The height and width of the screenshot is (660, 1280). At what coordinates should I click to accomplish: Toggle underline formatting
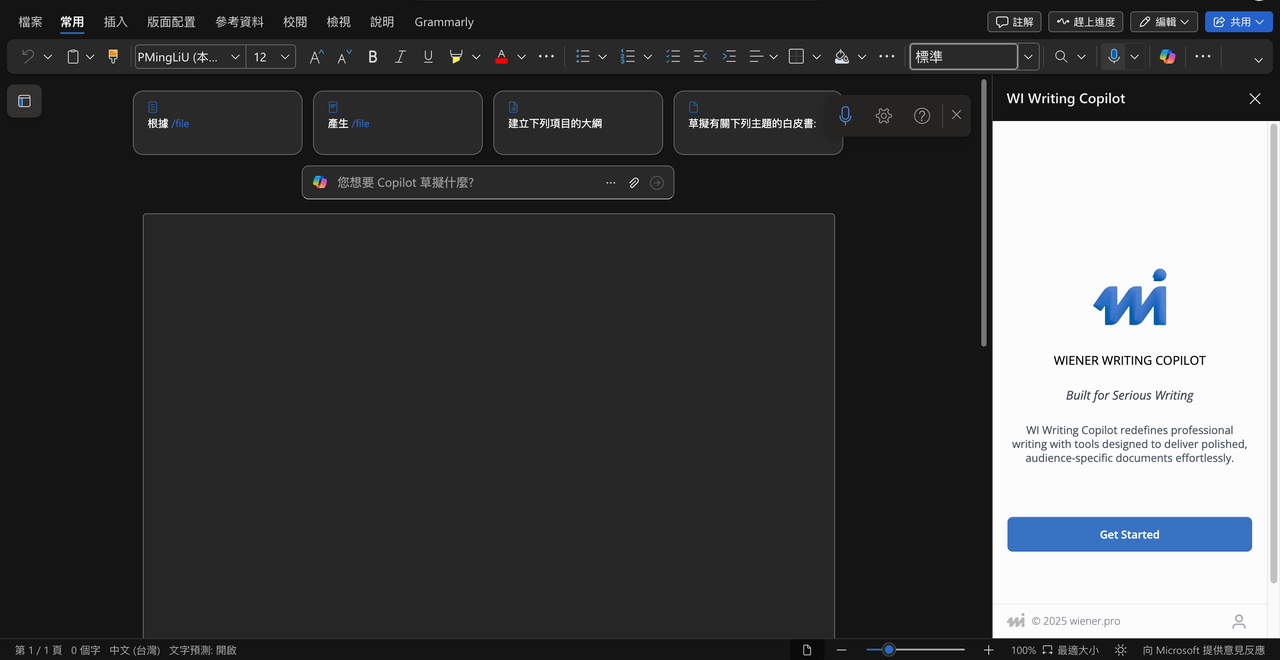click(x=428, y=57)
